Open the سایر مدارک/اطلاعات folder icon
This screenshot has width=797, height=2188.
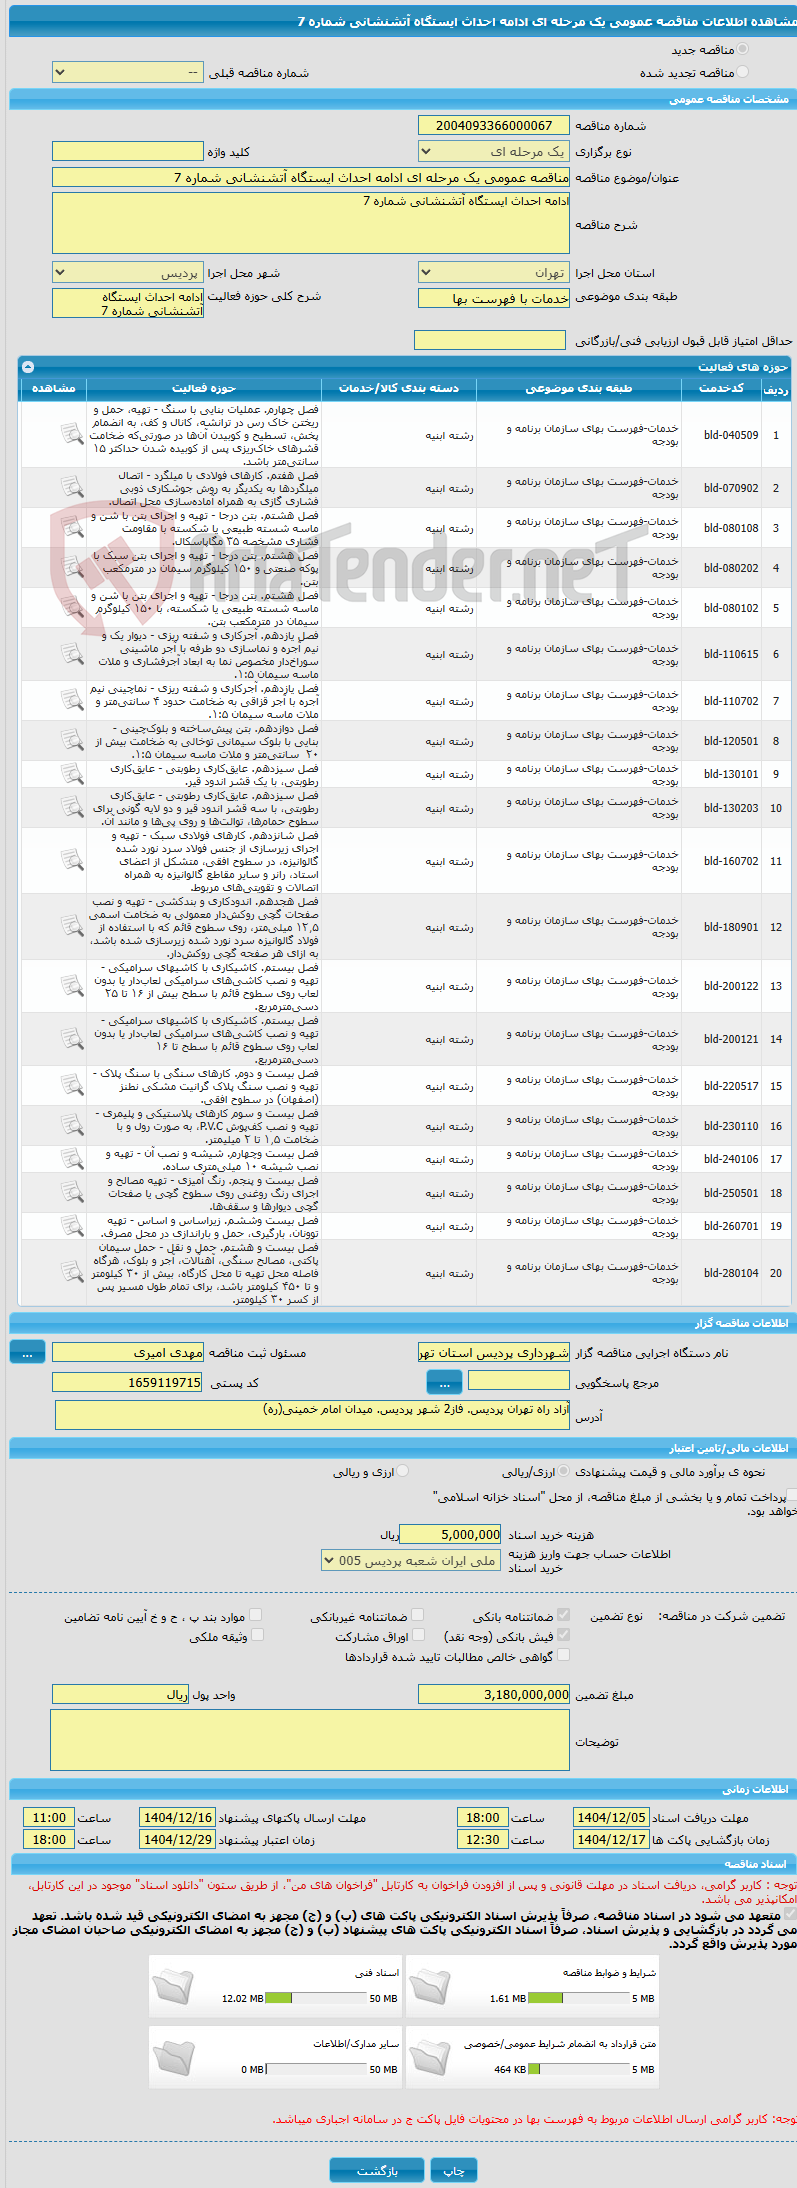click(174, 2056)
